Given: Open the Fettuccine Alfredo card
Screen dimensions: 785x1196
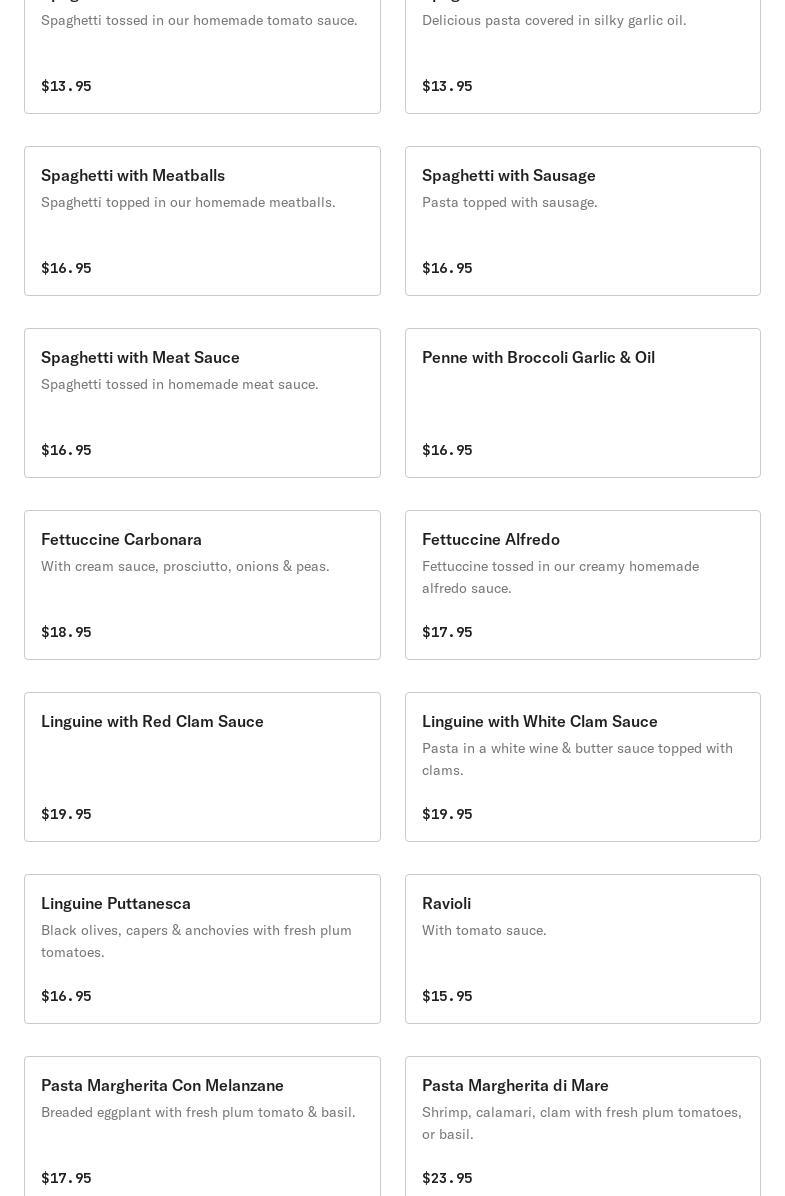Looking at the screenshot, I should point(583,585).
